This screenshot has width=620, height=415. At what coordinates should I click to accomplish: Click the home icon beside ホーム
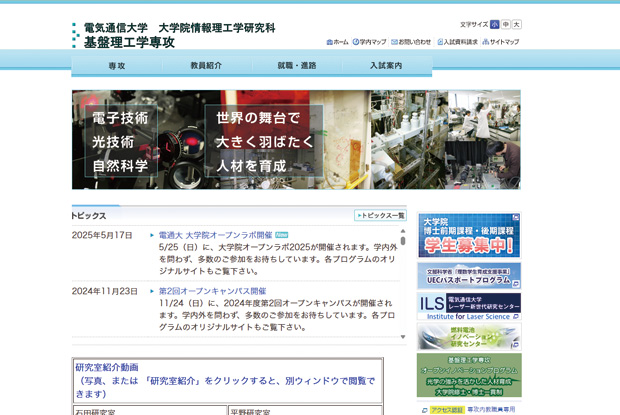pyautogui.click(x=329, y=42)
